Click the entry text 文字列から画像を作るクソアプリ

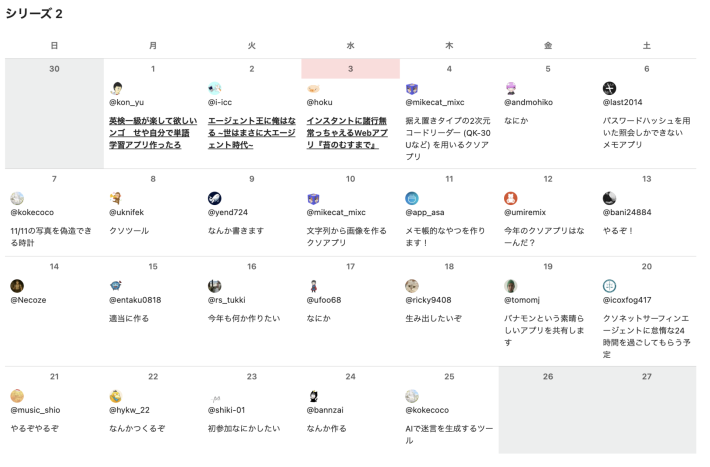point(346,237)
